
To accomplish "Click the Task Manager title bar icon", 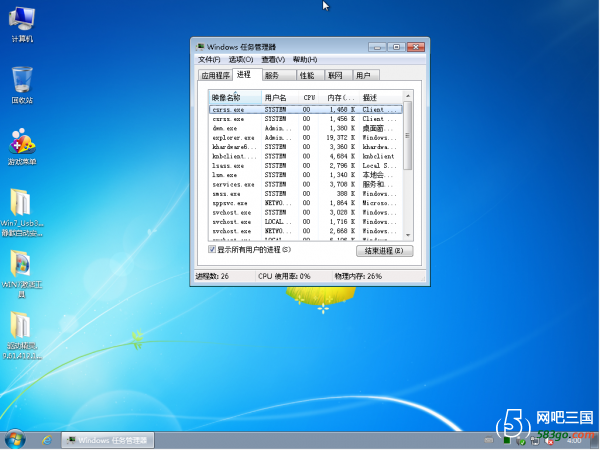I will point(200,46).
